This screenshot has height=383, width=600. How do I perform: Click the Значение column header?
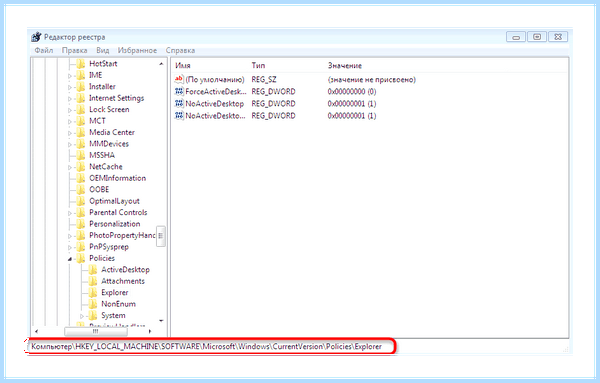(x=345, y=65)
